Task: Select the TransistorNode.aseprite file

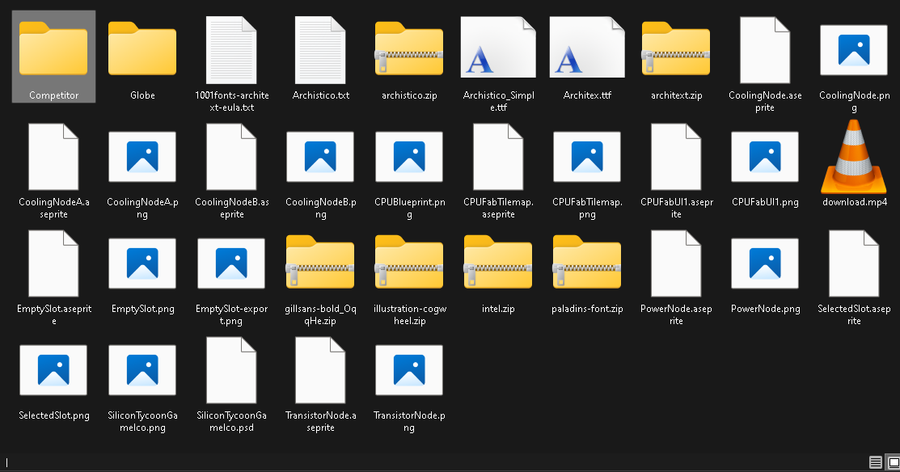Action: (x=320, y=383)
